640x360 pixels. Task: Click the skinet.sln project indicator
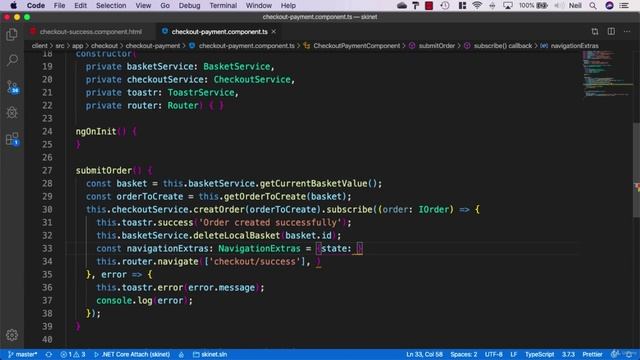pos(210,354)
